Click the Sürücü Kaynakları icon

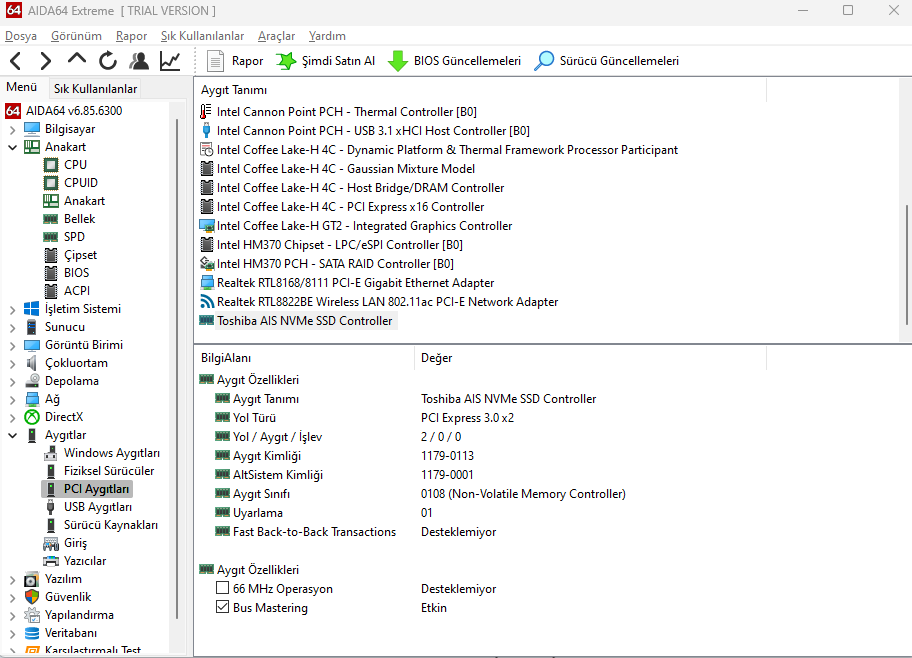point(51,525)
